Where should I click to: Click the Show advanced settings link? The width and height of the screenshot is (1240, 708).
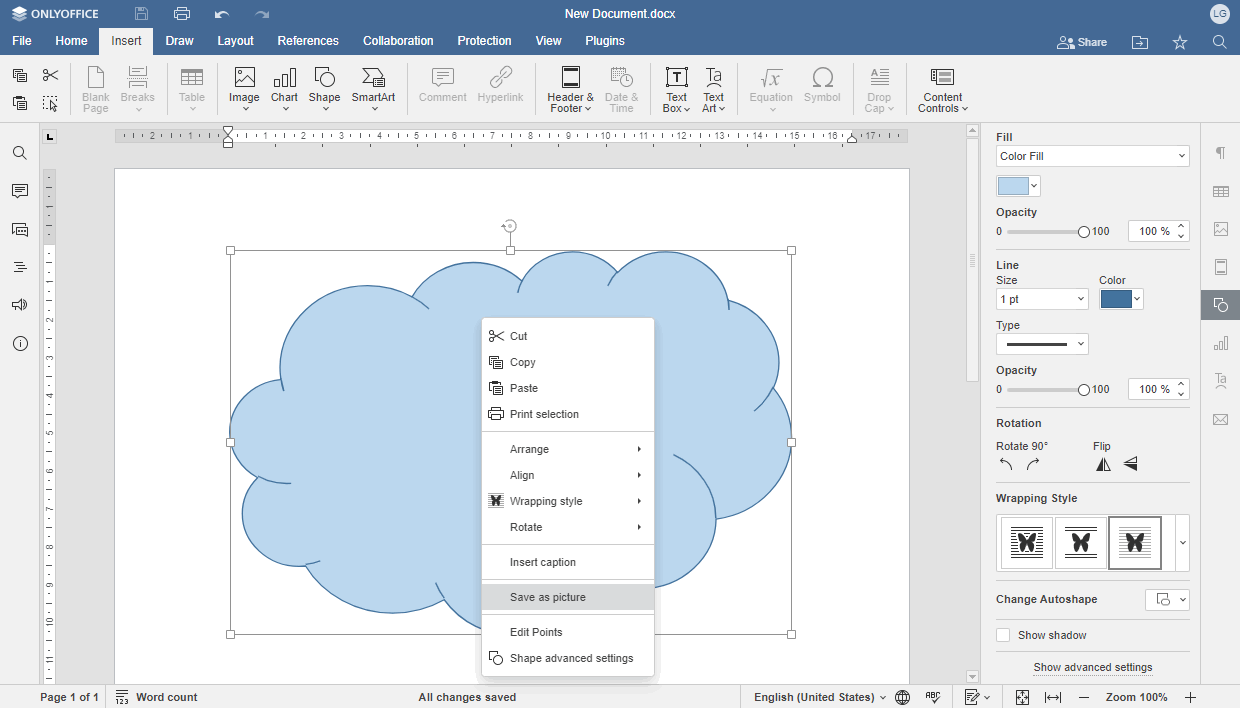1092,667
